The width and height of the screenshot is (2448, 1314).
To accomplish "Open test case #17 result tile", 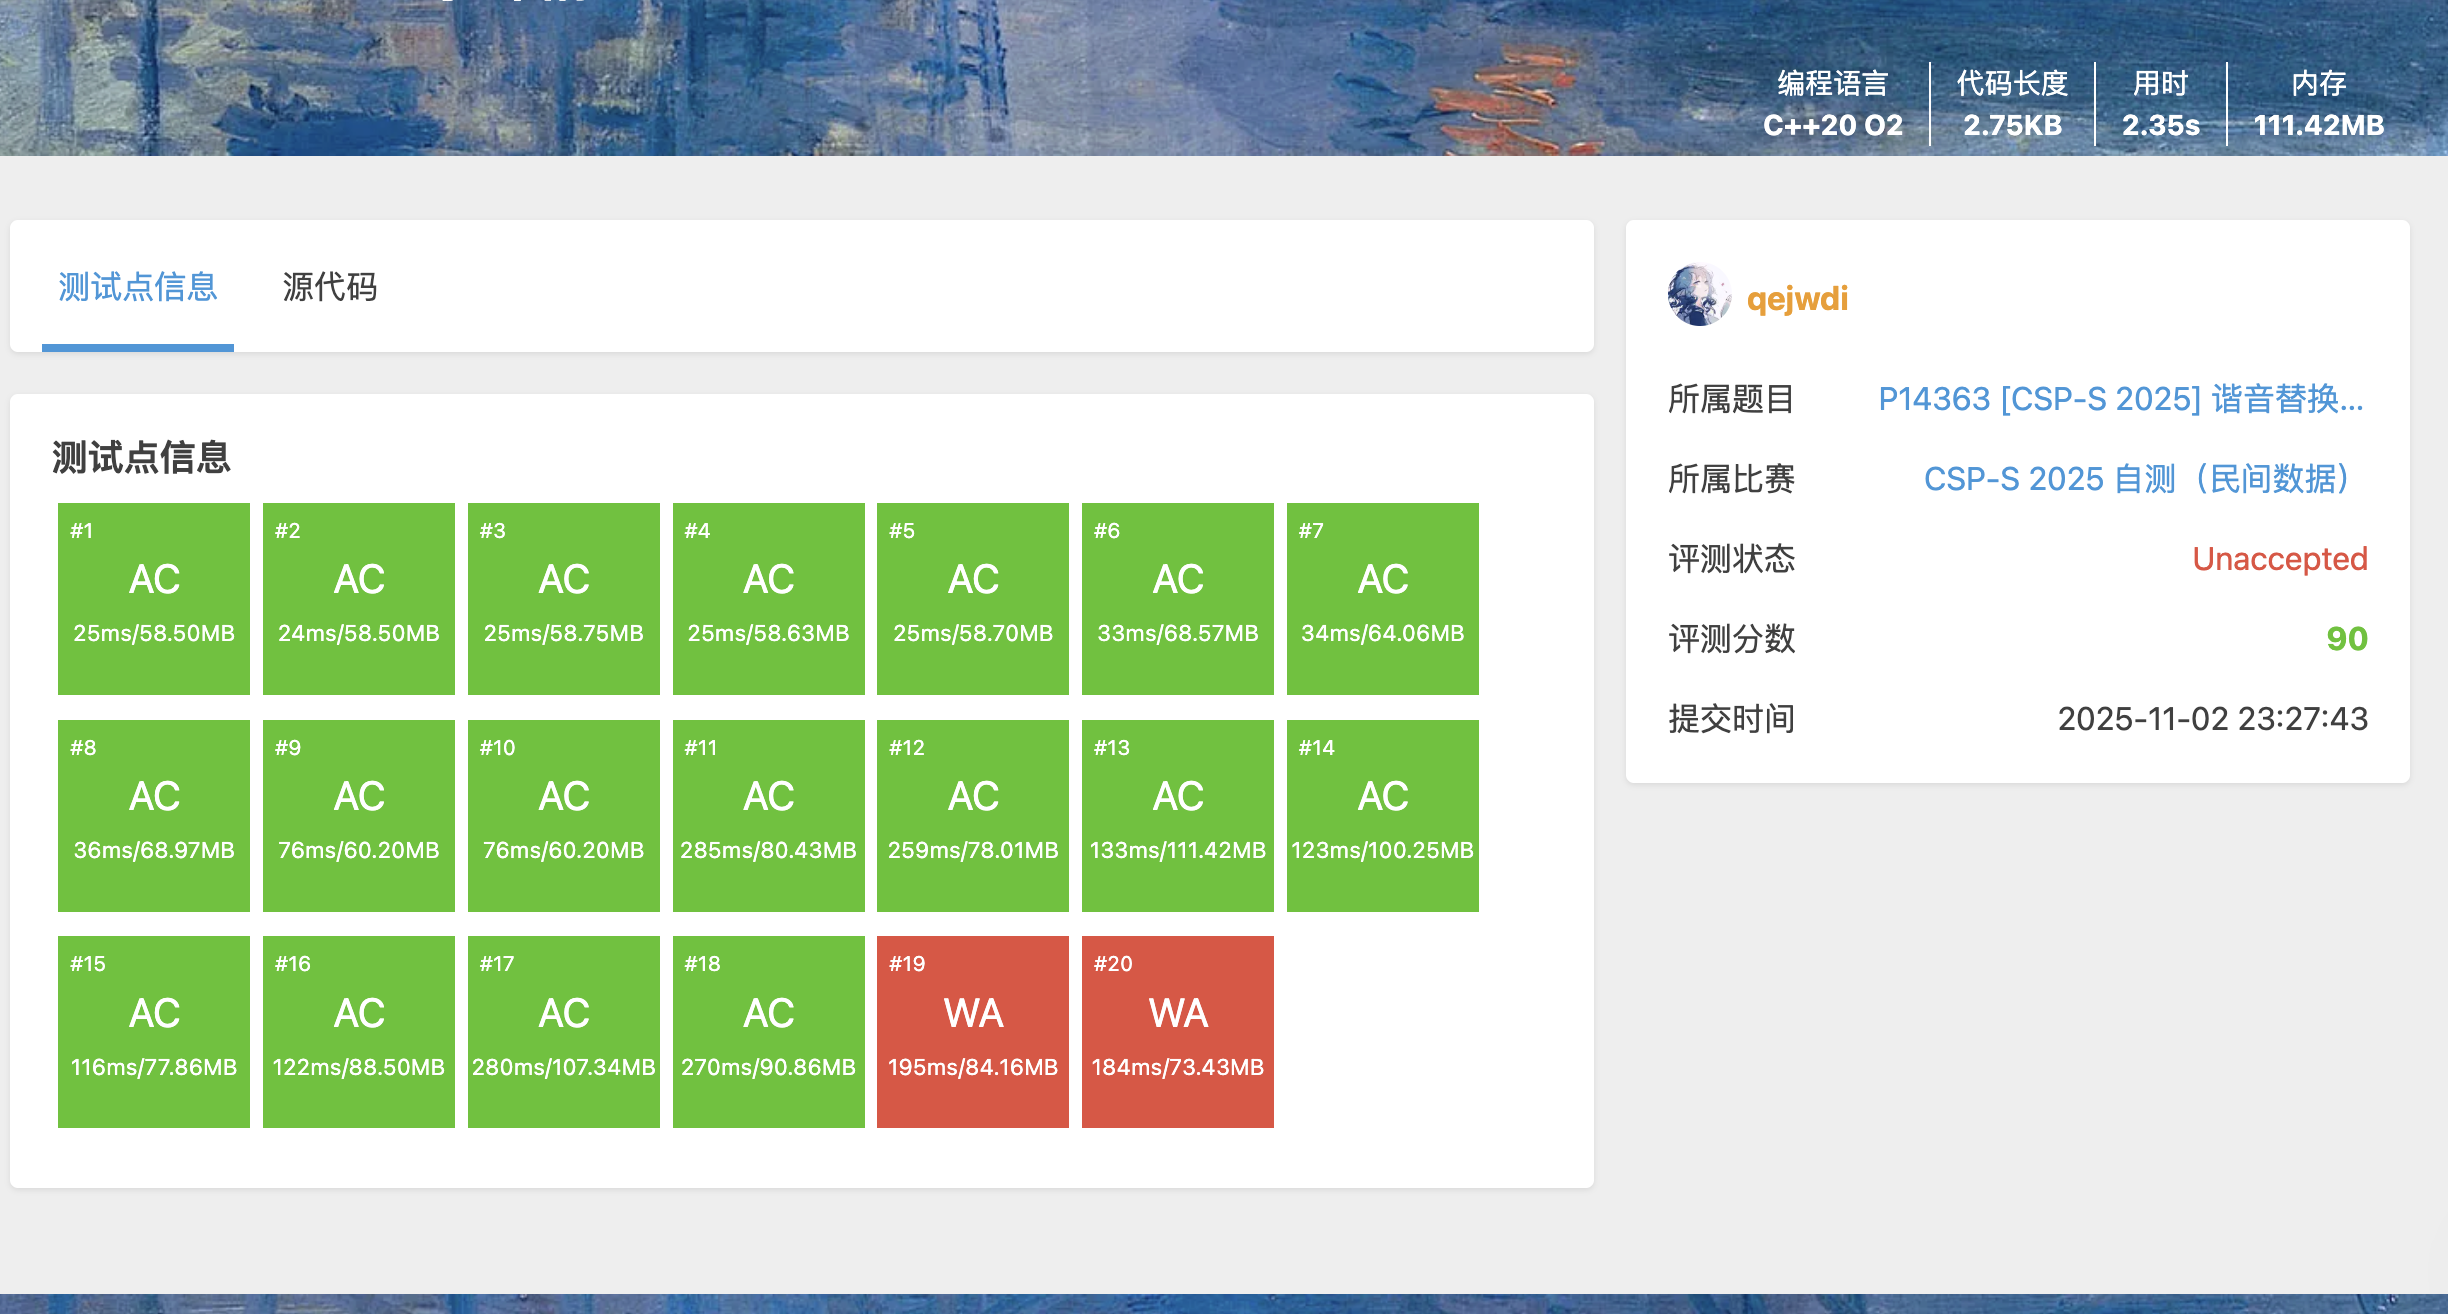I will tap(564, 1031).
